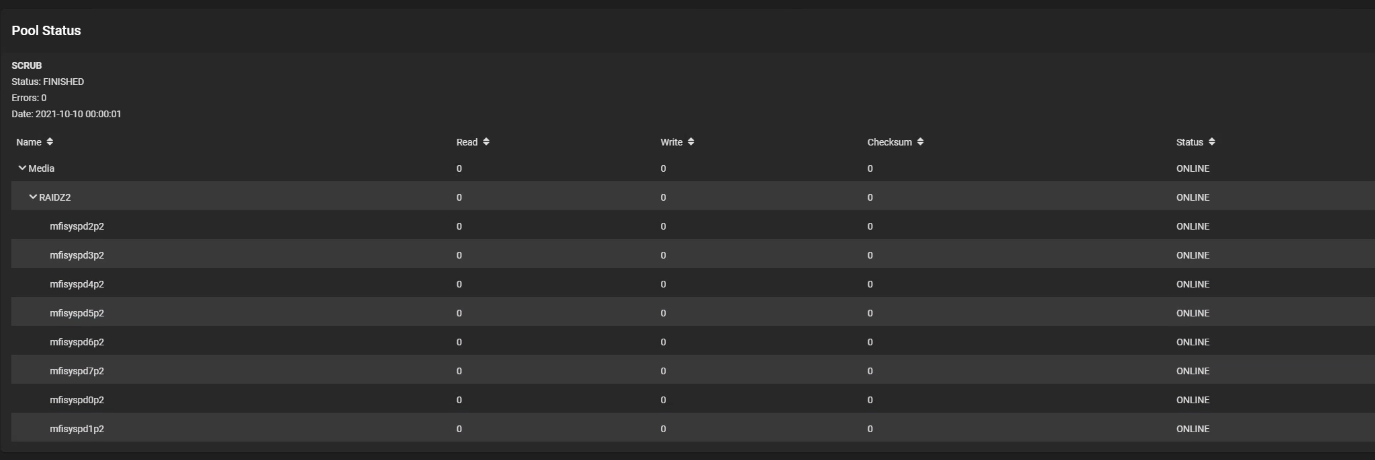This screenshot has height=460, width=1375.
Task: Click on mfisyspd4p2 device name
Action: pos(77,284)
